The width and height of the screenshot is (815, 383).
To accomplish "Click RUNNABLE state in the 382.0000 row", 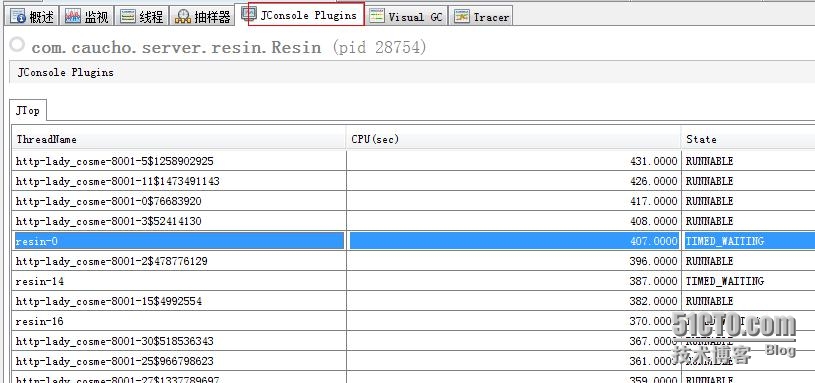I will 709,301.
